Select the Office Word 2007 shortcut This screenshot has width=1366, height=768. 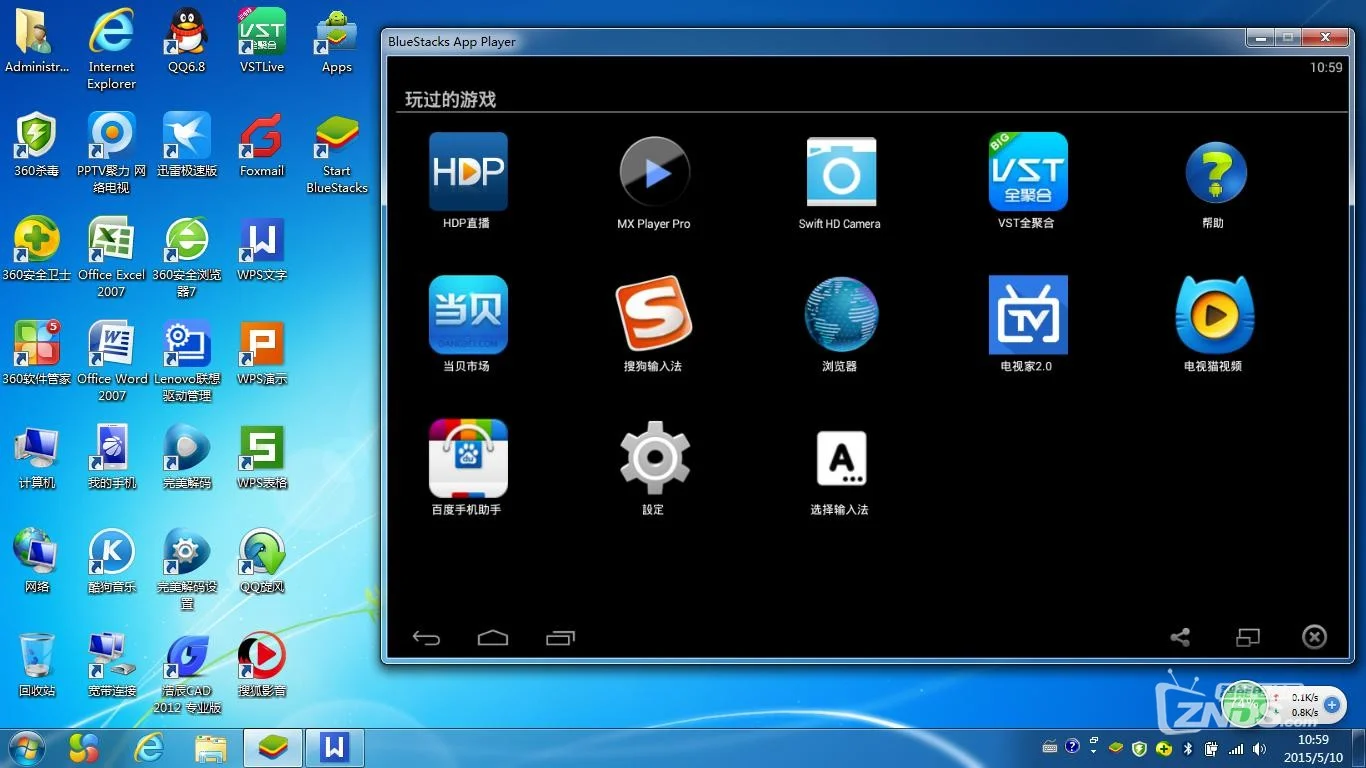tap(112, 360)
